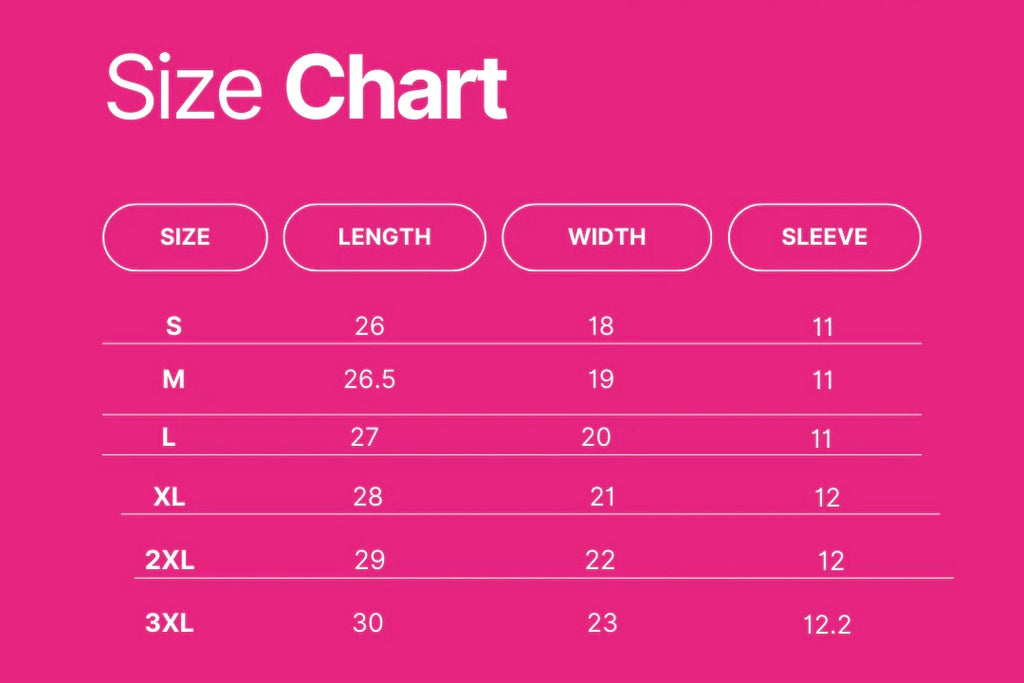Click the width value 18

tap(601, 326)
